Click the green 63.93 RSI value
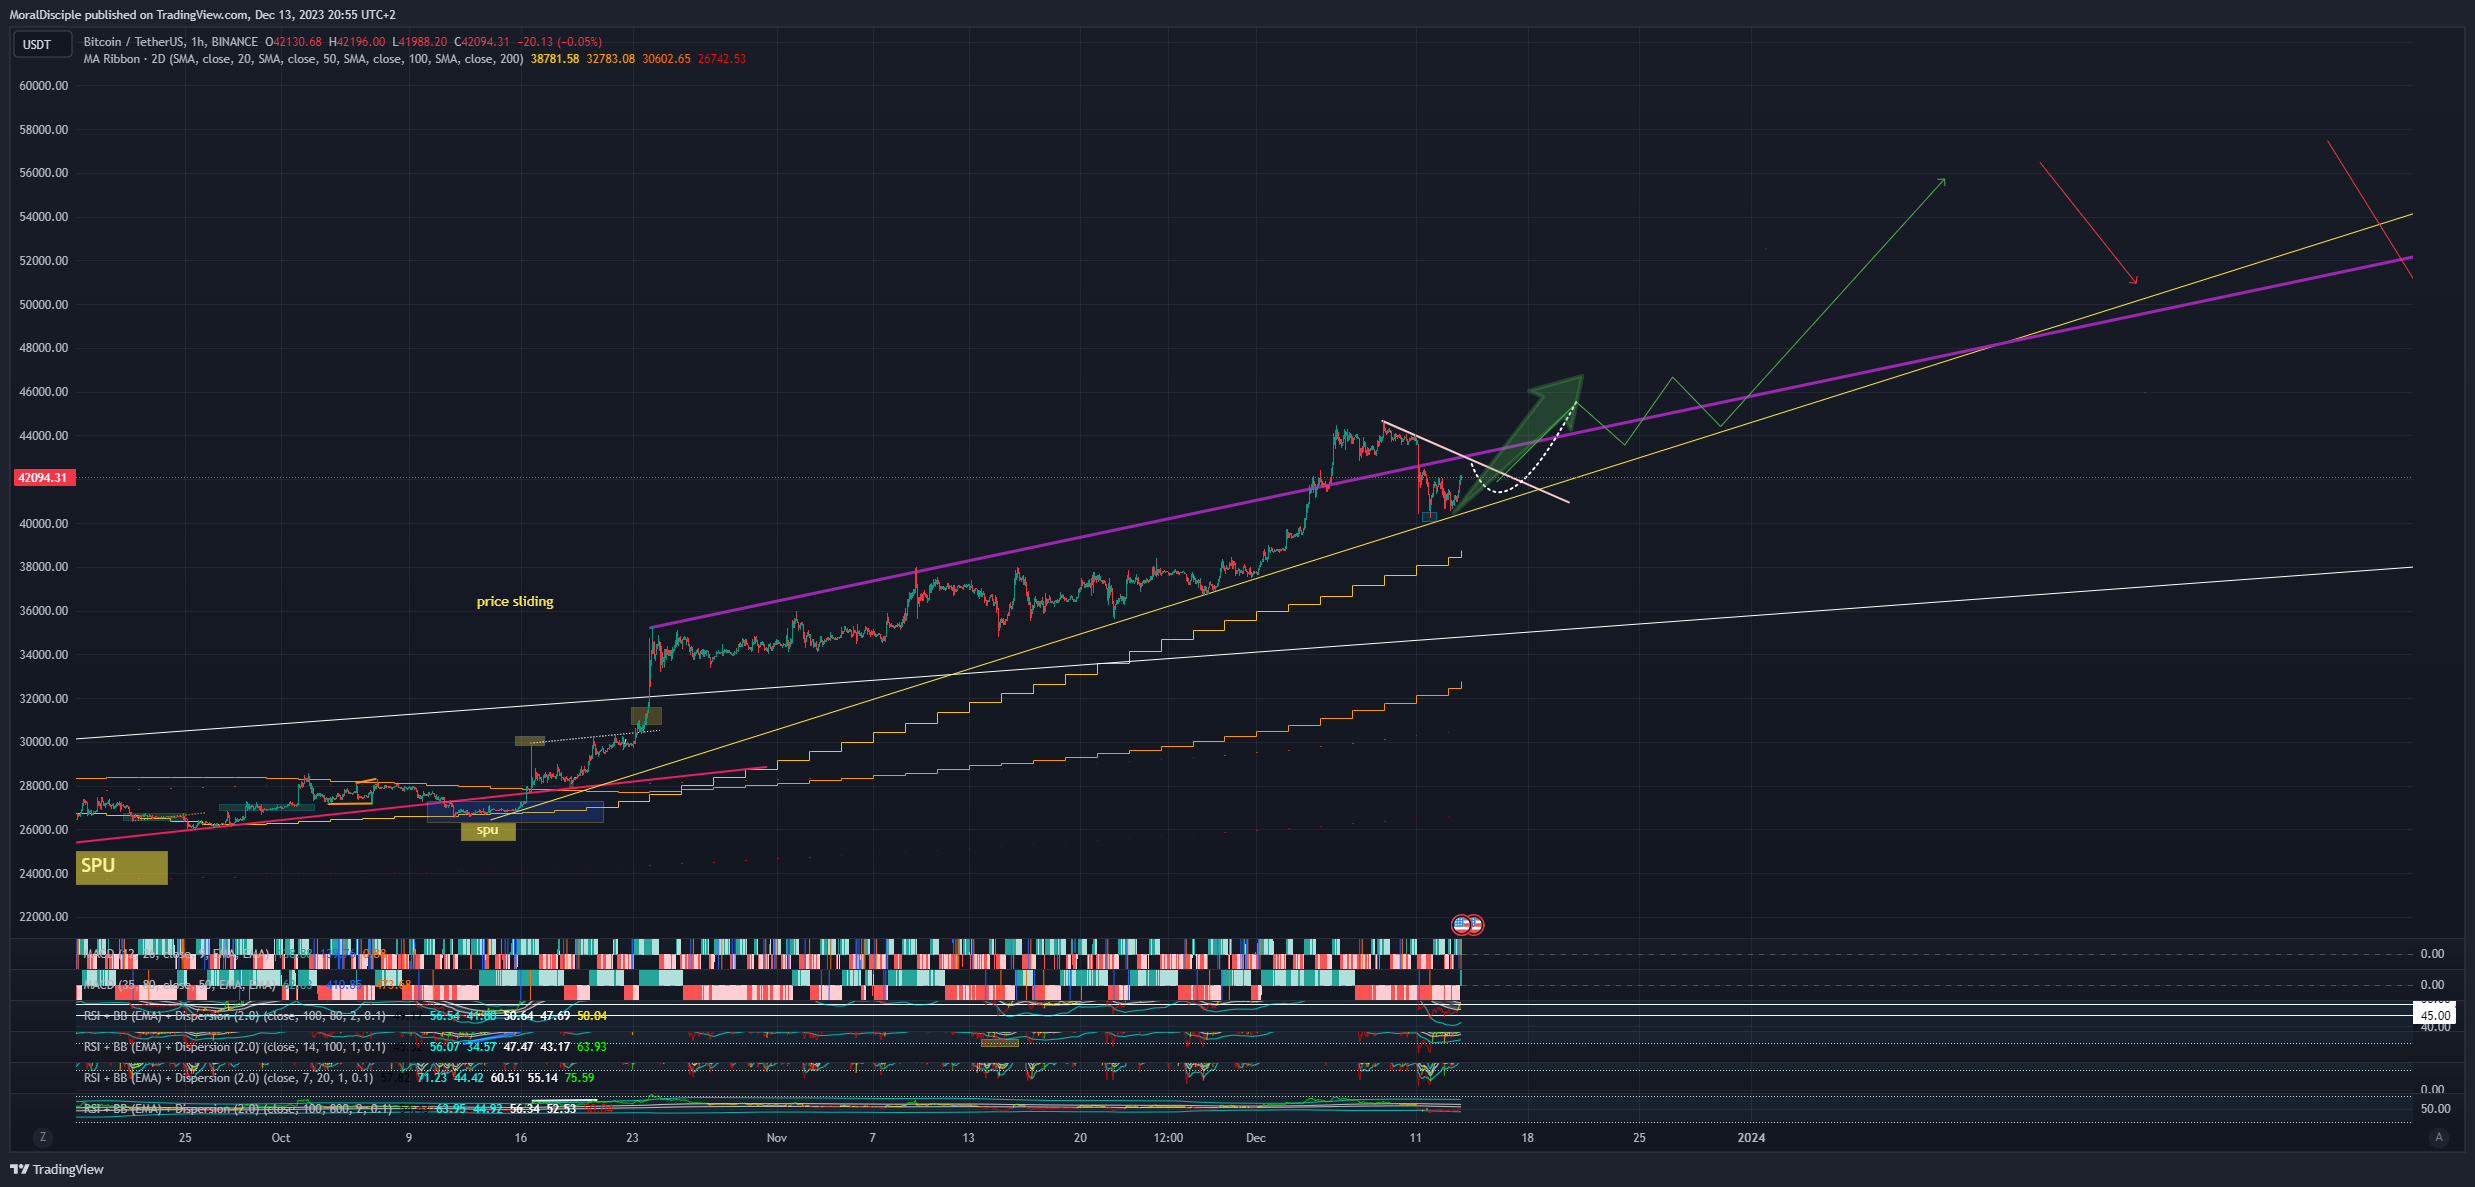 click(x=592, y=1047)
